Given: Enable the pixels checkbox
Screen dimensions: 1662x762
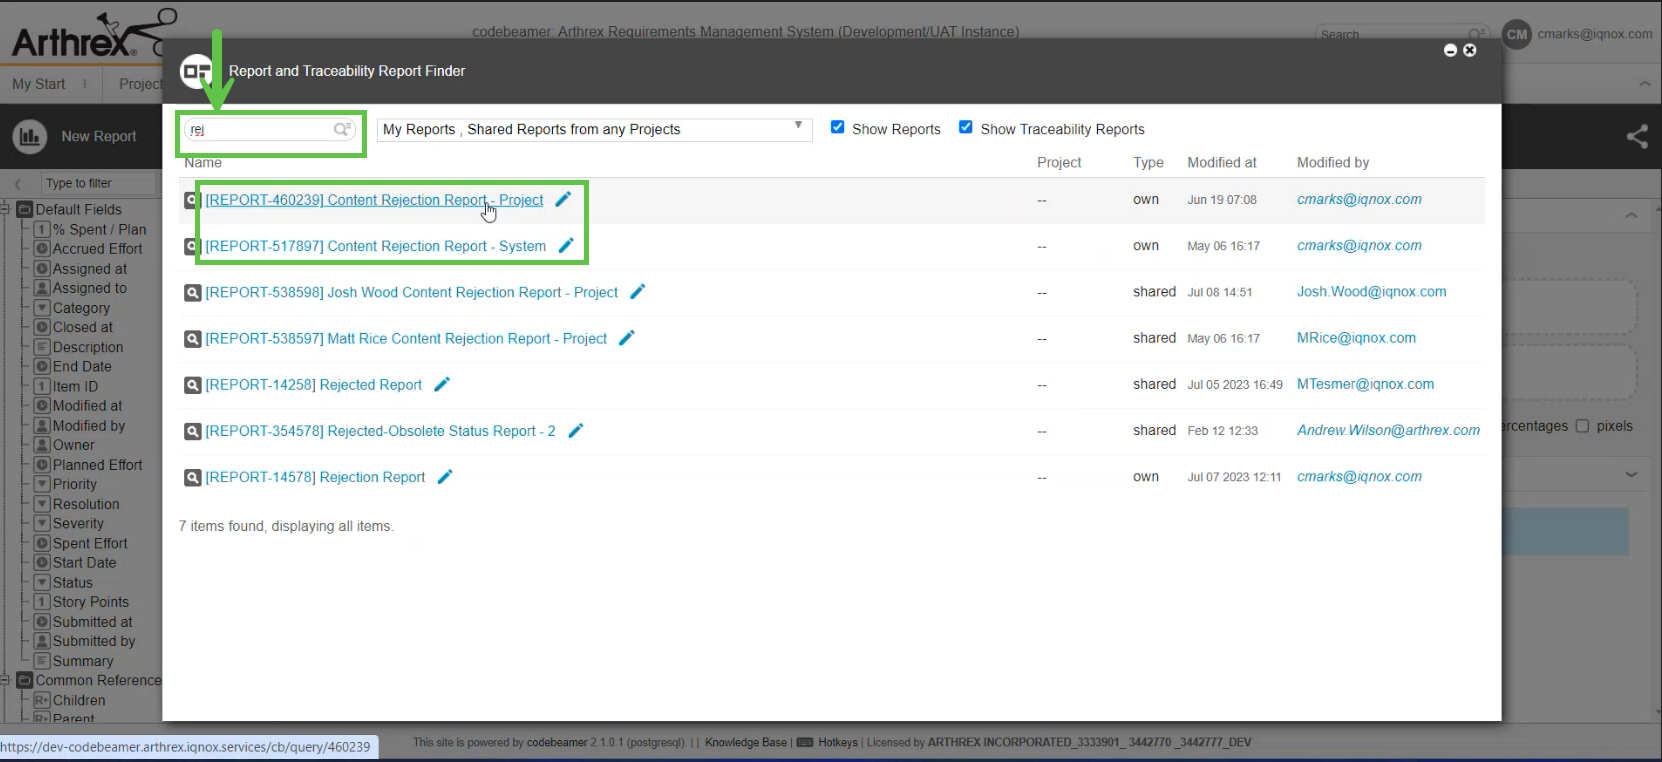Looking at the screenshot, I should pyautogui.click(x=1582, y=426).
